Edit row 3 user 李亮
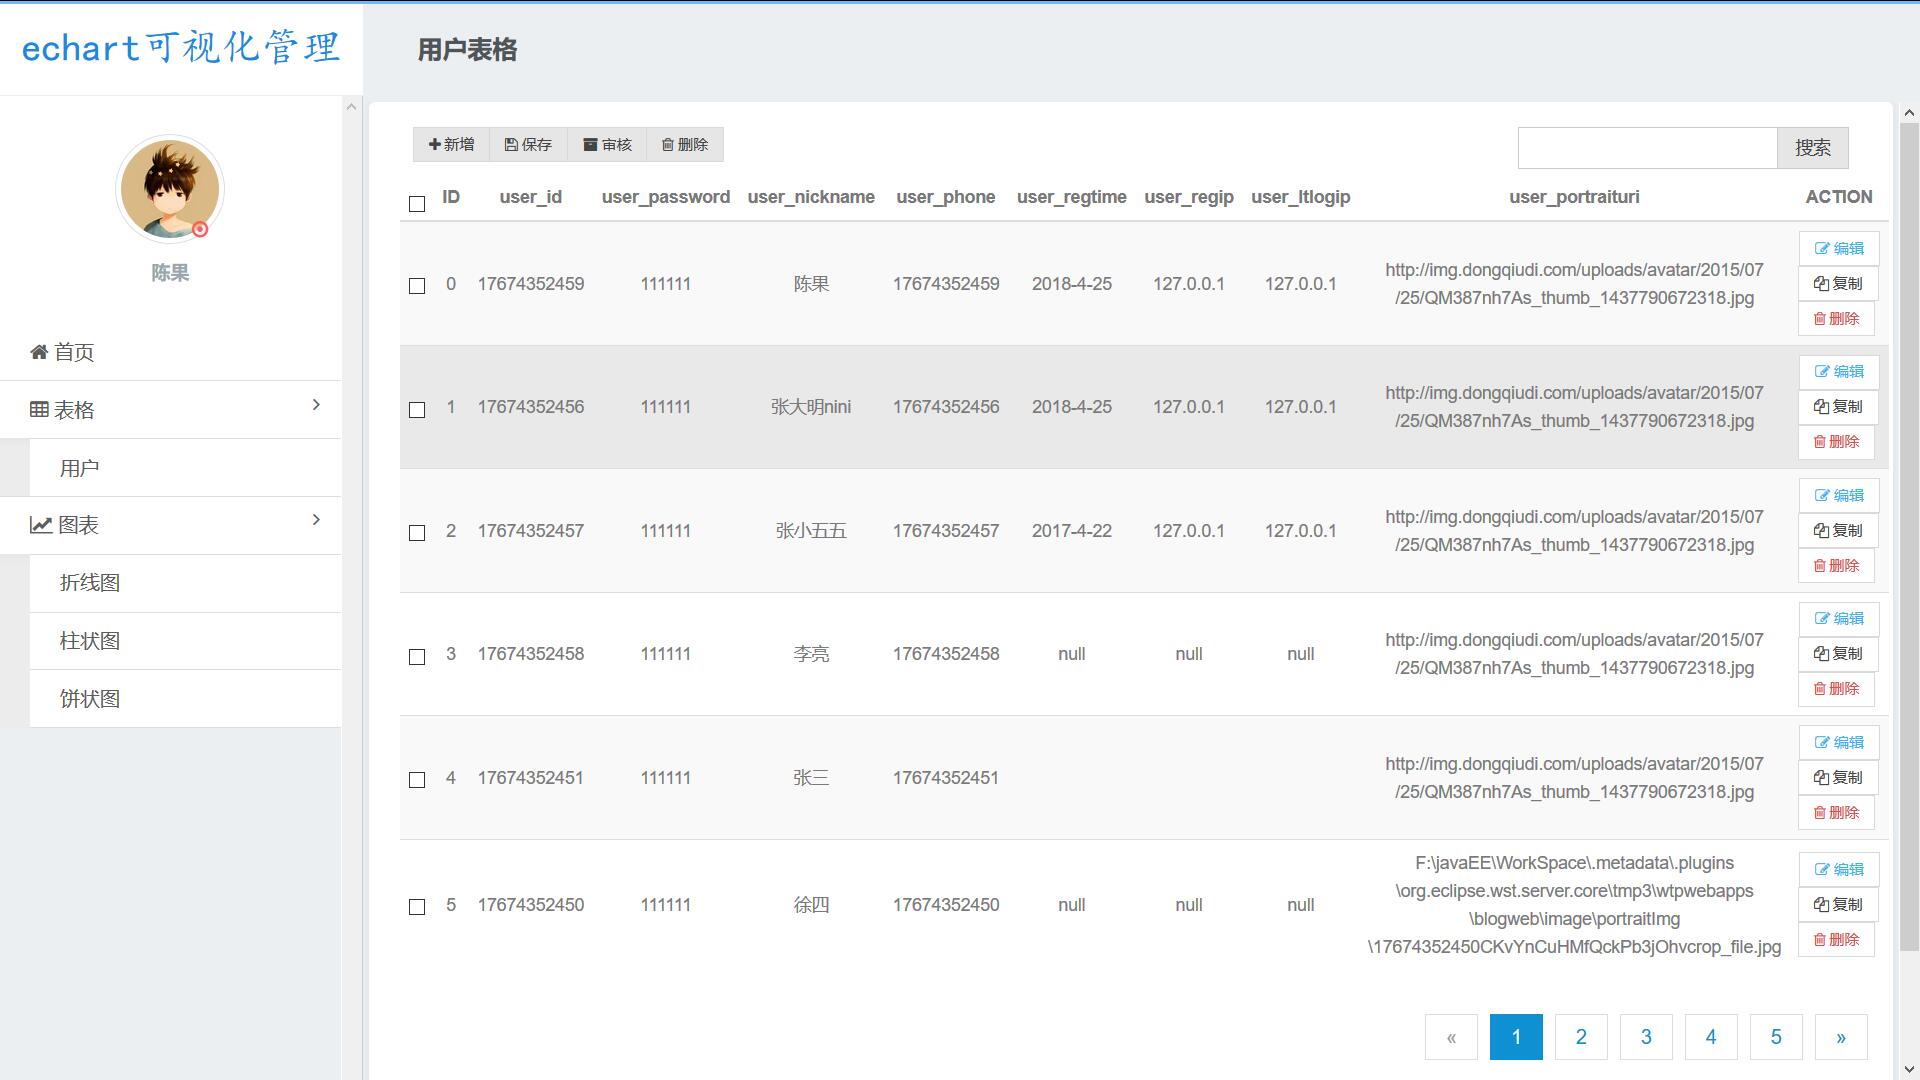The height and width of the screenshot is (1080, 1920). coord(1839,619)
